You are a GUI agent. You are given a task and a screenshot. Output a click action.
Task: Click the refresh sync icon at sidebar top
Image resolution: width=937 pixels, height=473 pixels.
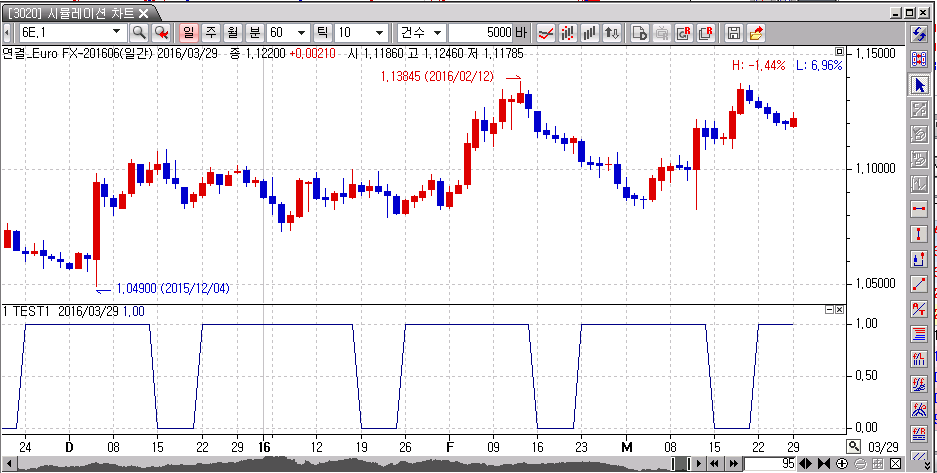(x=919, y=35)
